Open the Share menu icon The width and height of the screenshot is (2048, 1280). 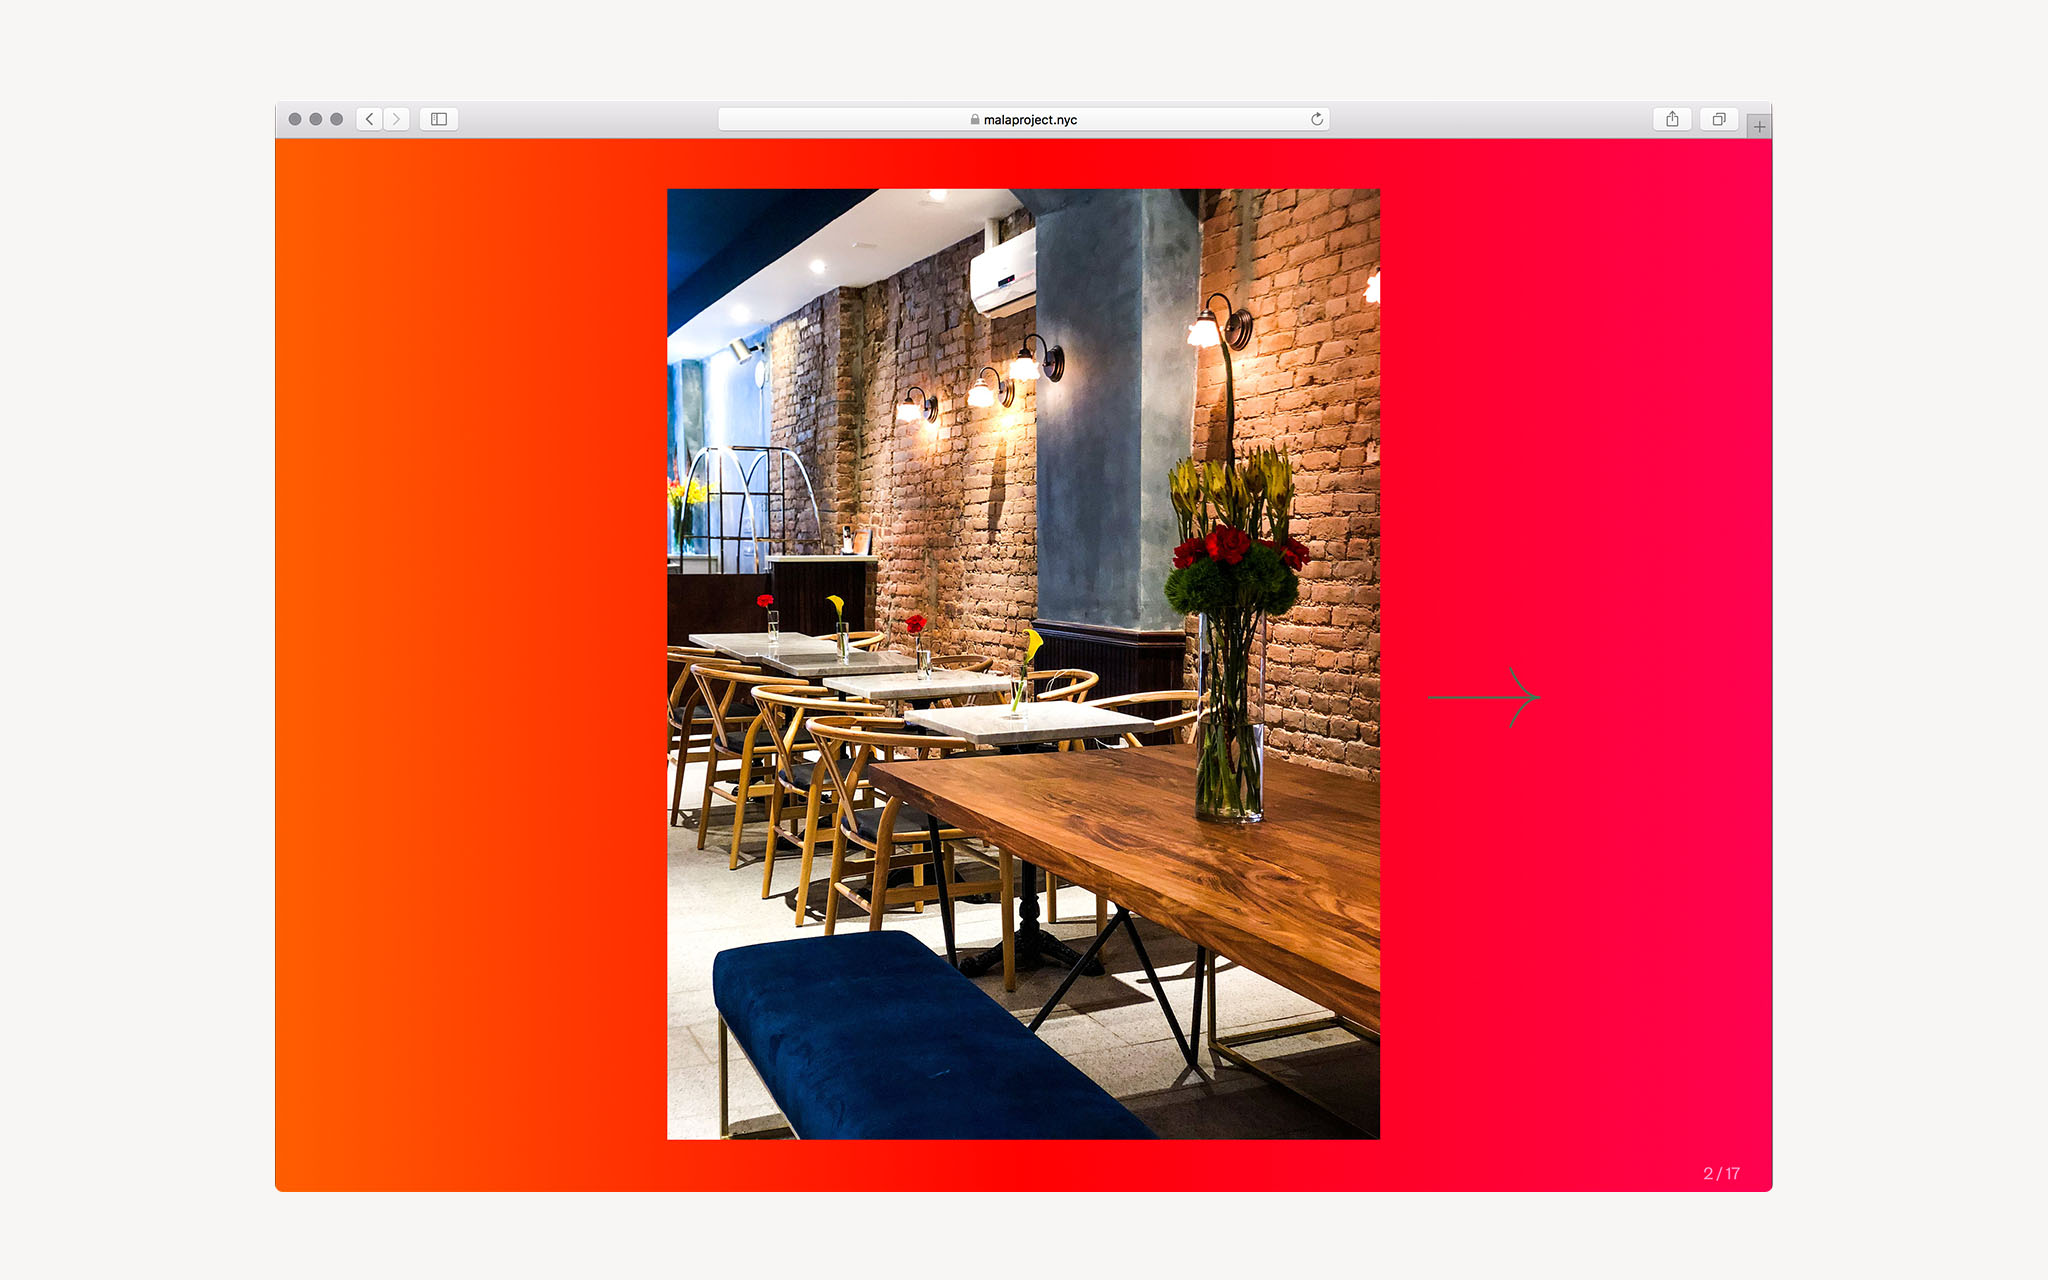1672,119
